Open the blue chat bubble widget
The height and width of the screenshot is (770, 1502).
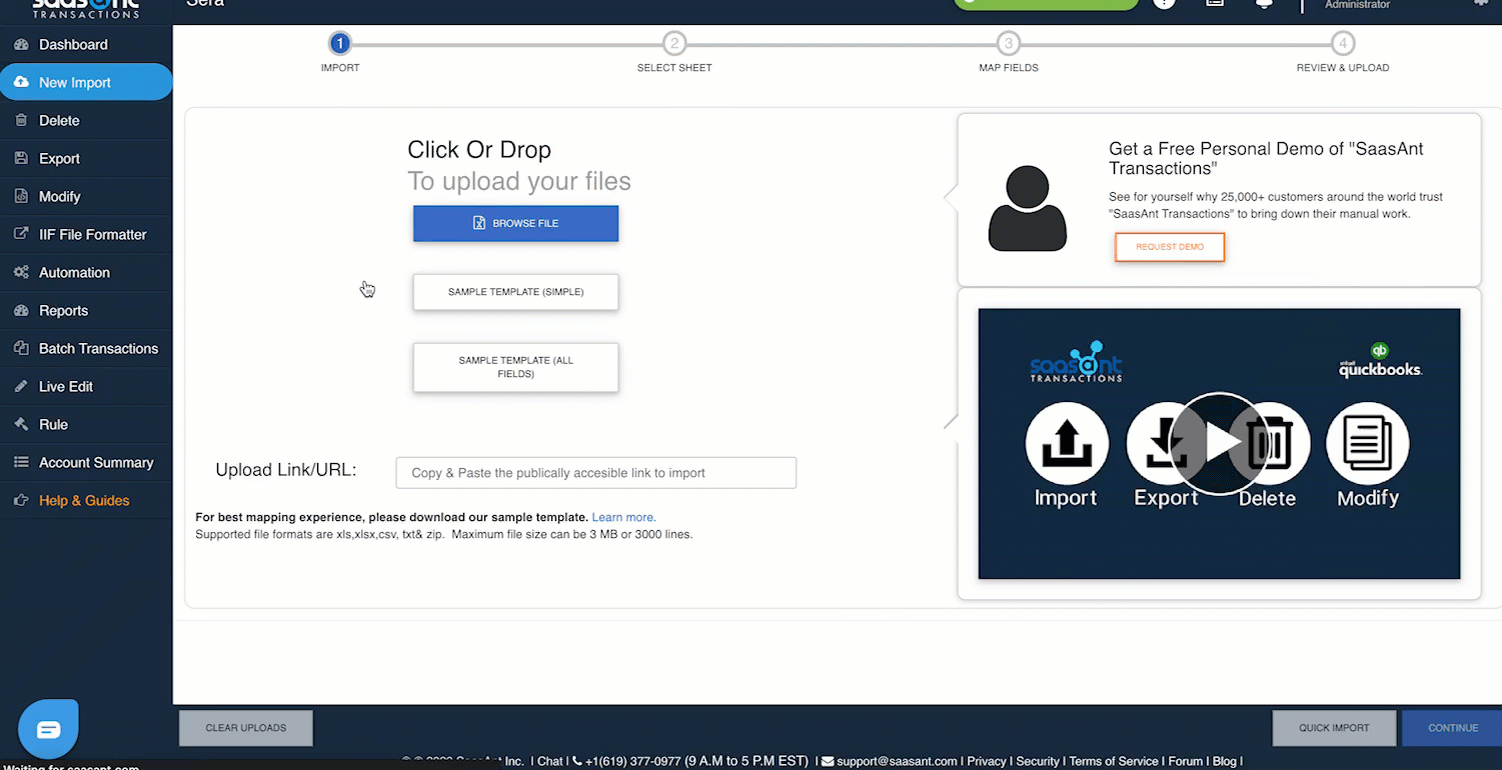click(x=48, y=729)
